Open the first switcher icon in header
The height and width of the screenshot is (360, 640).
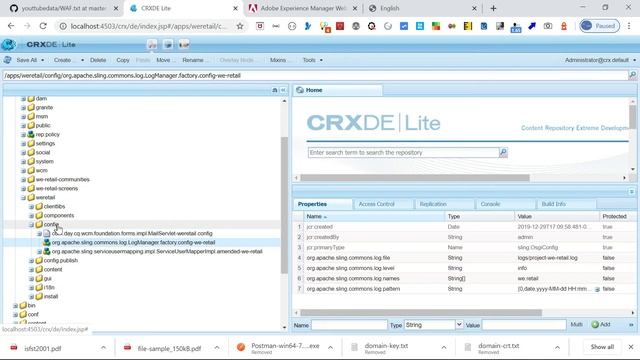[152, 44]
